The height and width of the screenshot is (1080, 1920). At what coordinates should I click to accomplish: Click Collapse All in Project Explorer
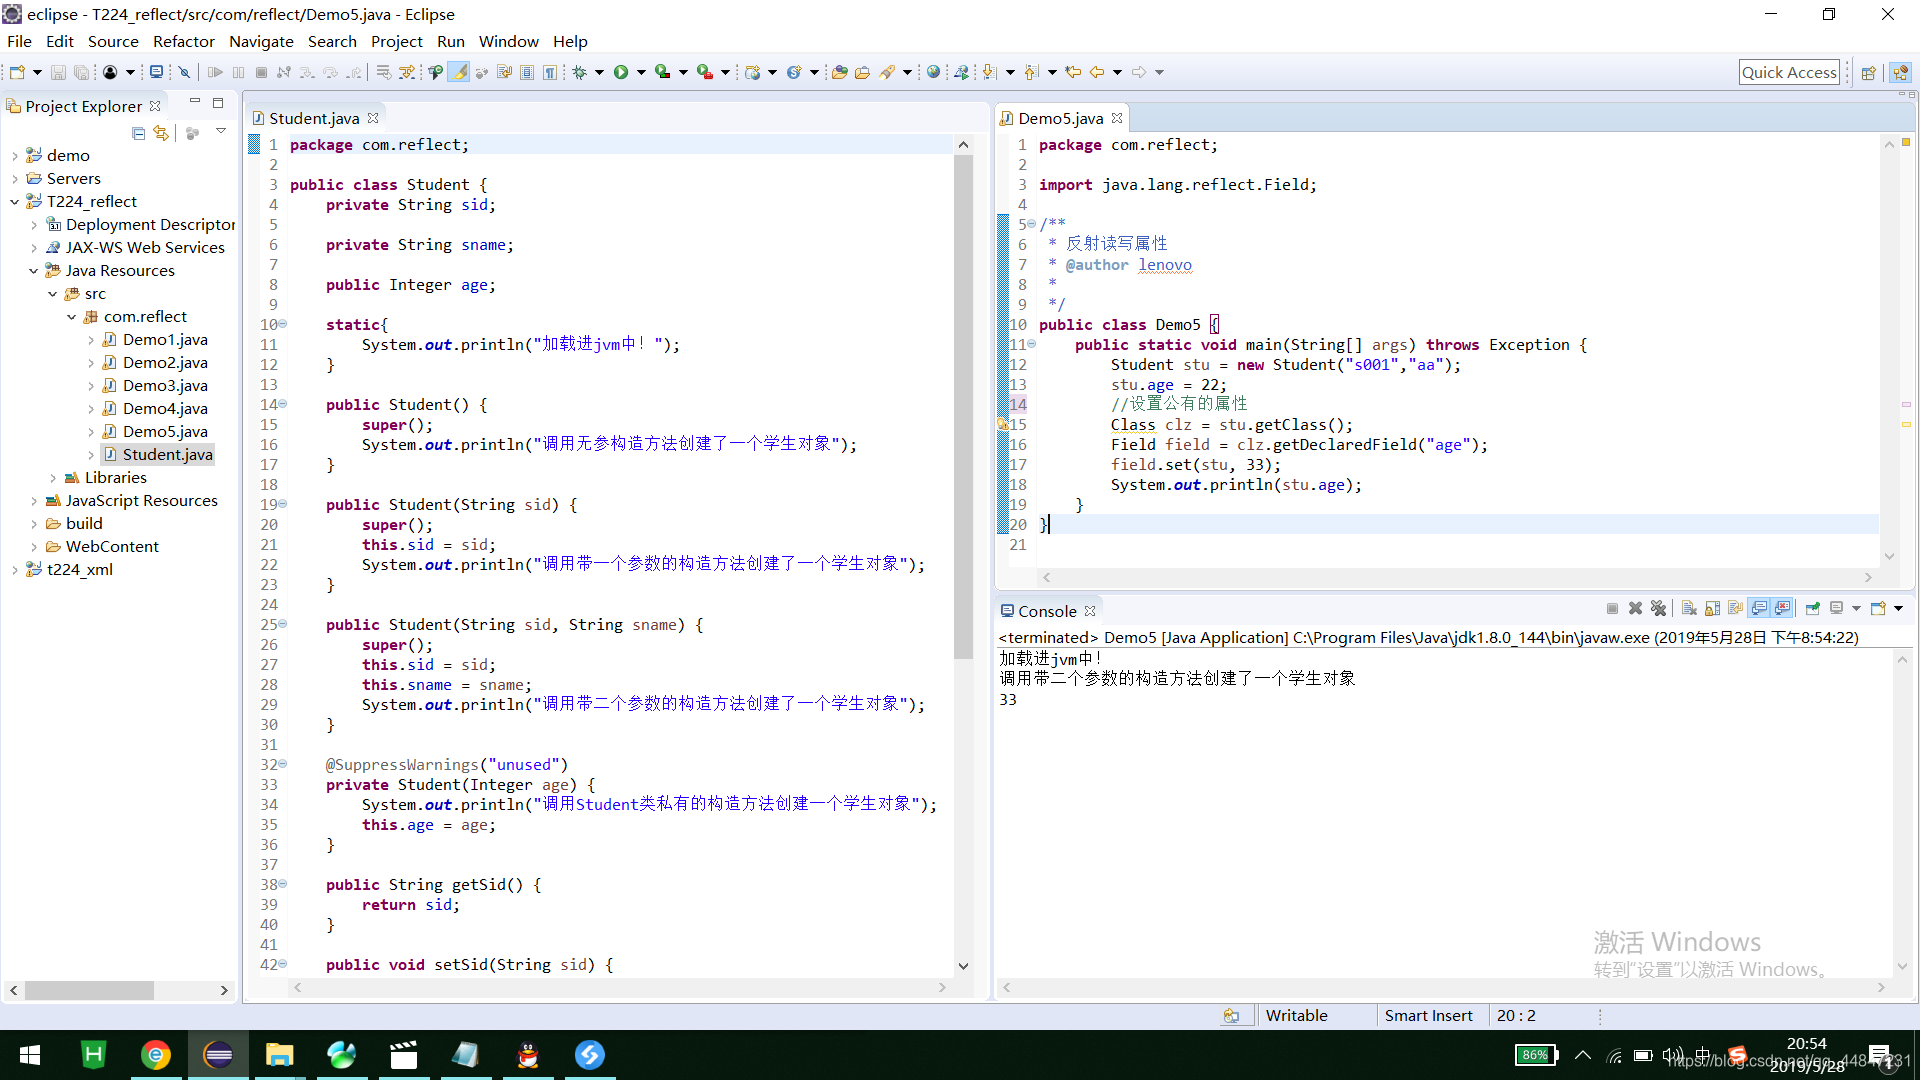[138, 133]
